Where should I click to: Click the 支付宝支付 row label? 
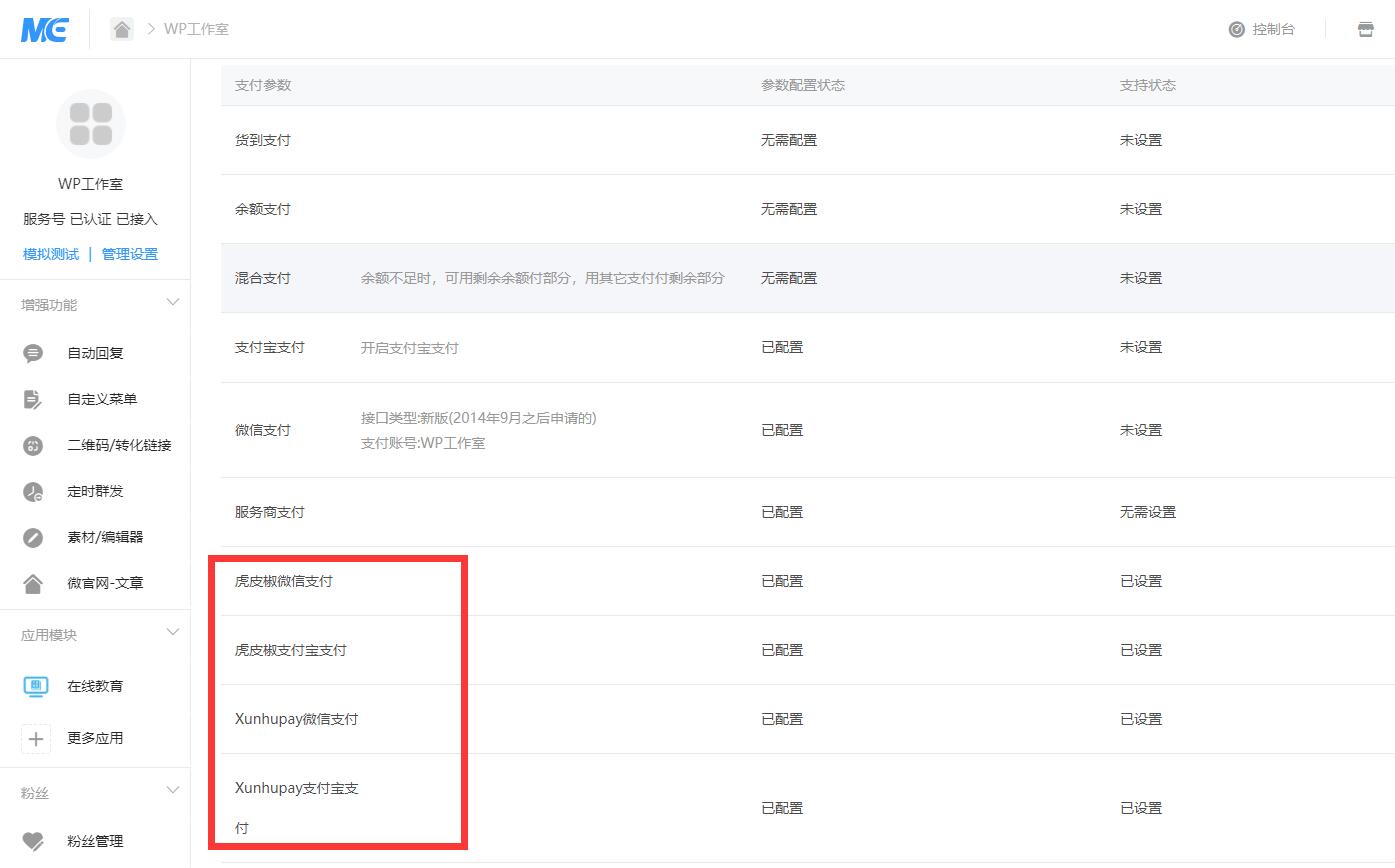270,347
